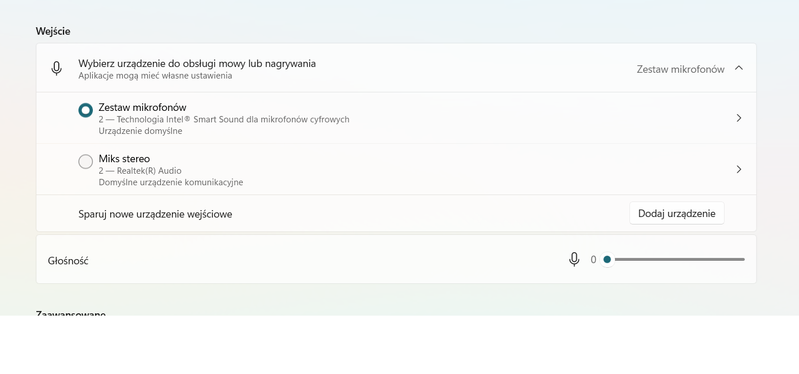This screenshot has width=799, height=374.
Task: Click 'Sparuj nowe urządzenie wejściowe' text
Action: pyautogui.click(x=155, y=215)
